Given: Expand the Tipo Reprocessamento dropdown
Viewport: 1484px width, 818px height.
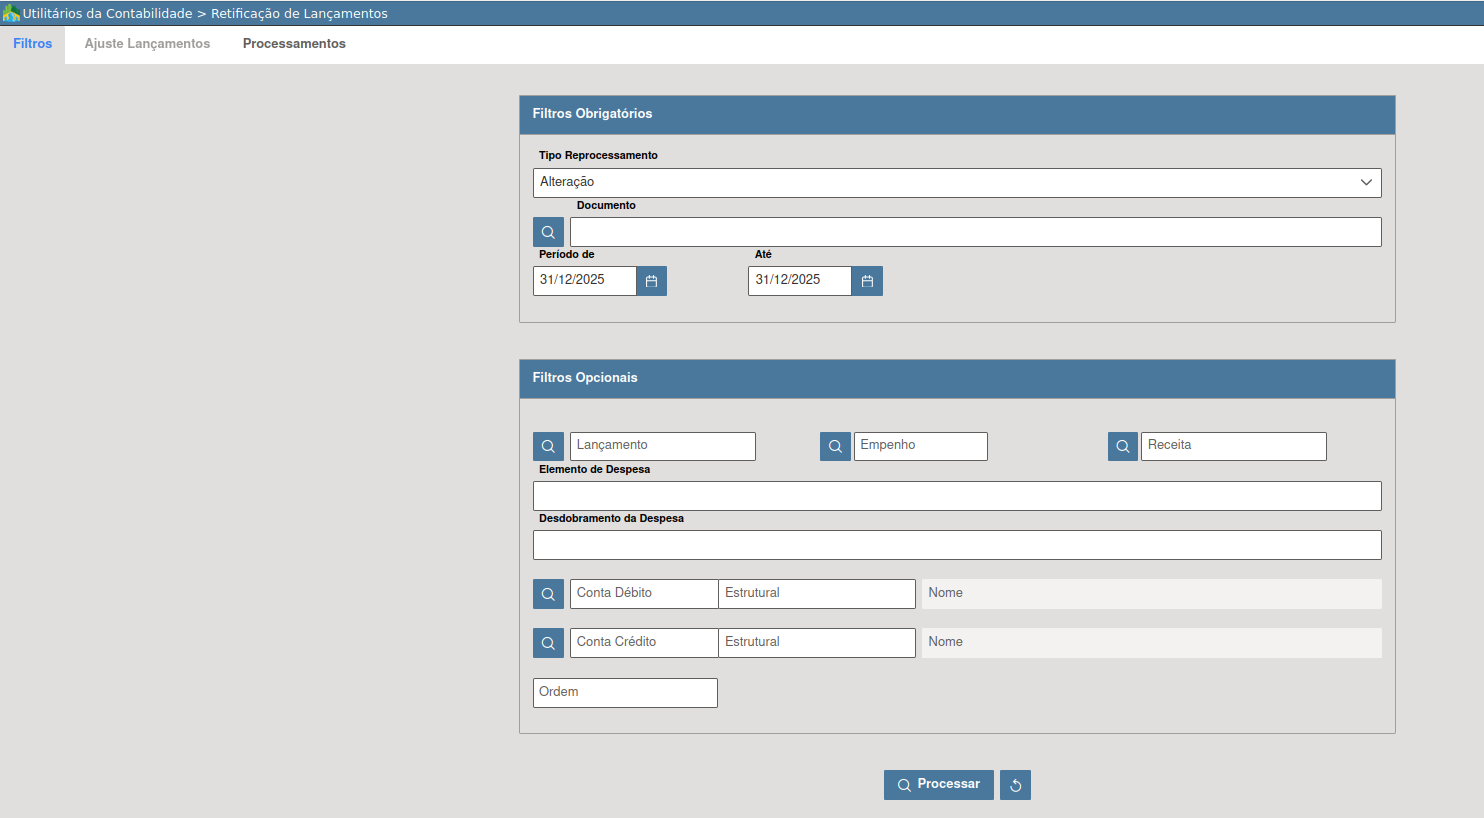Looking at the screenshot, I should point(957,183).
